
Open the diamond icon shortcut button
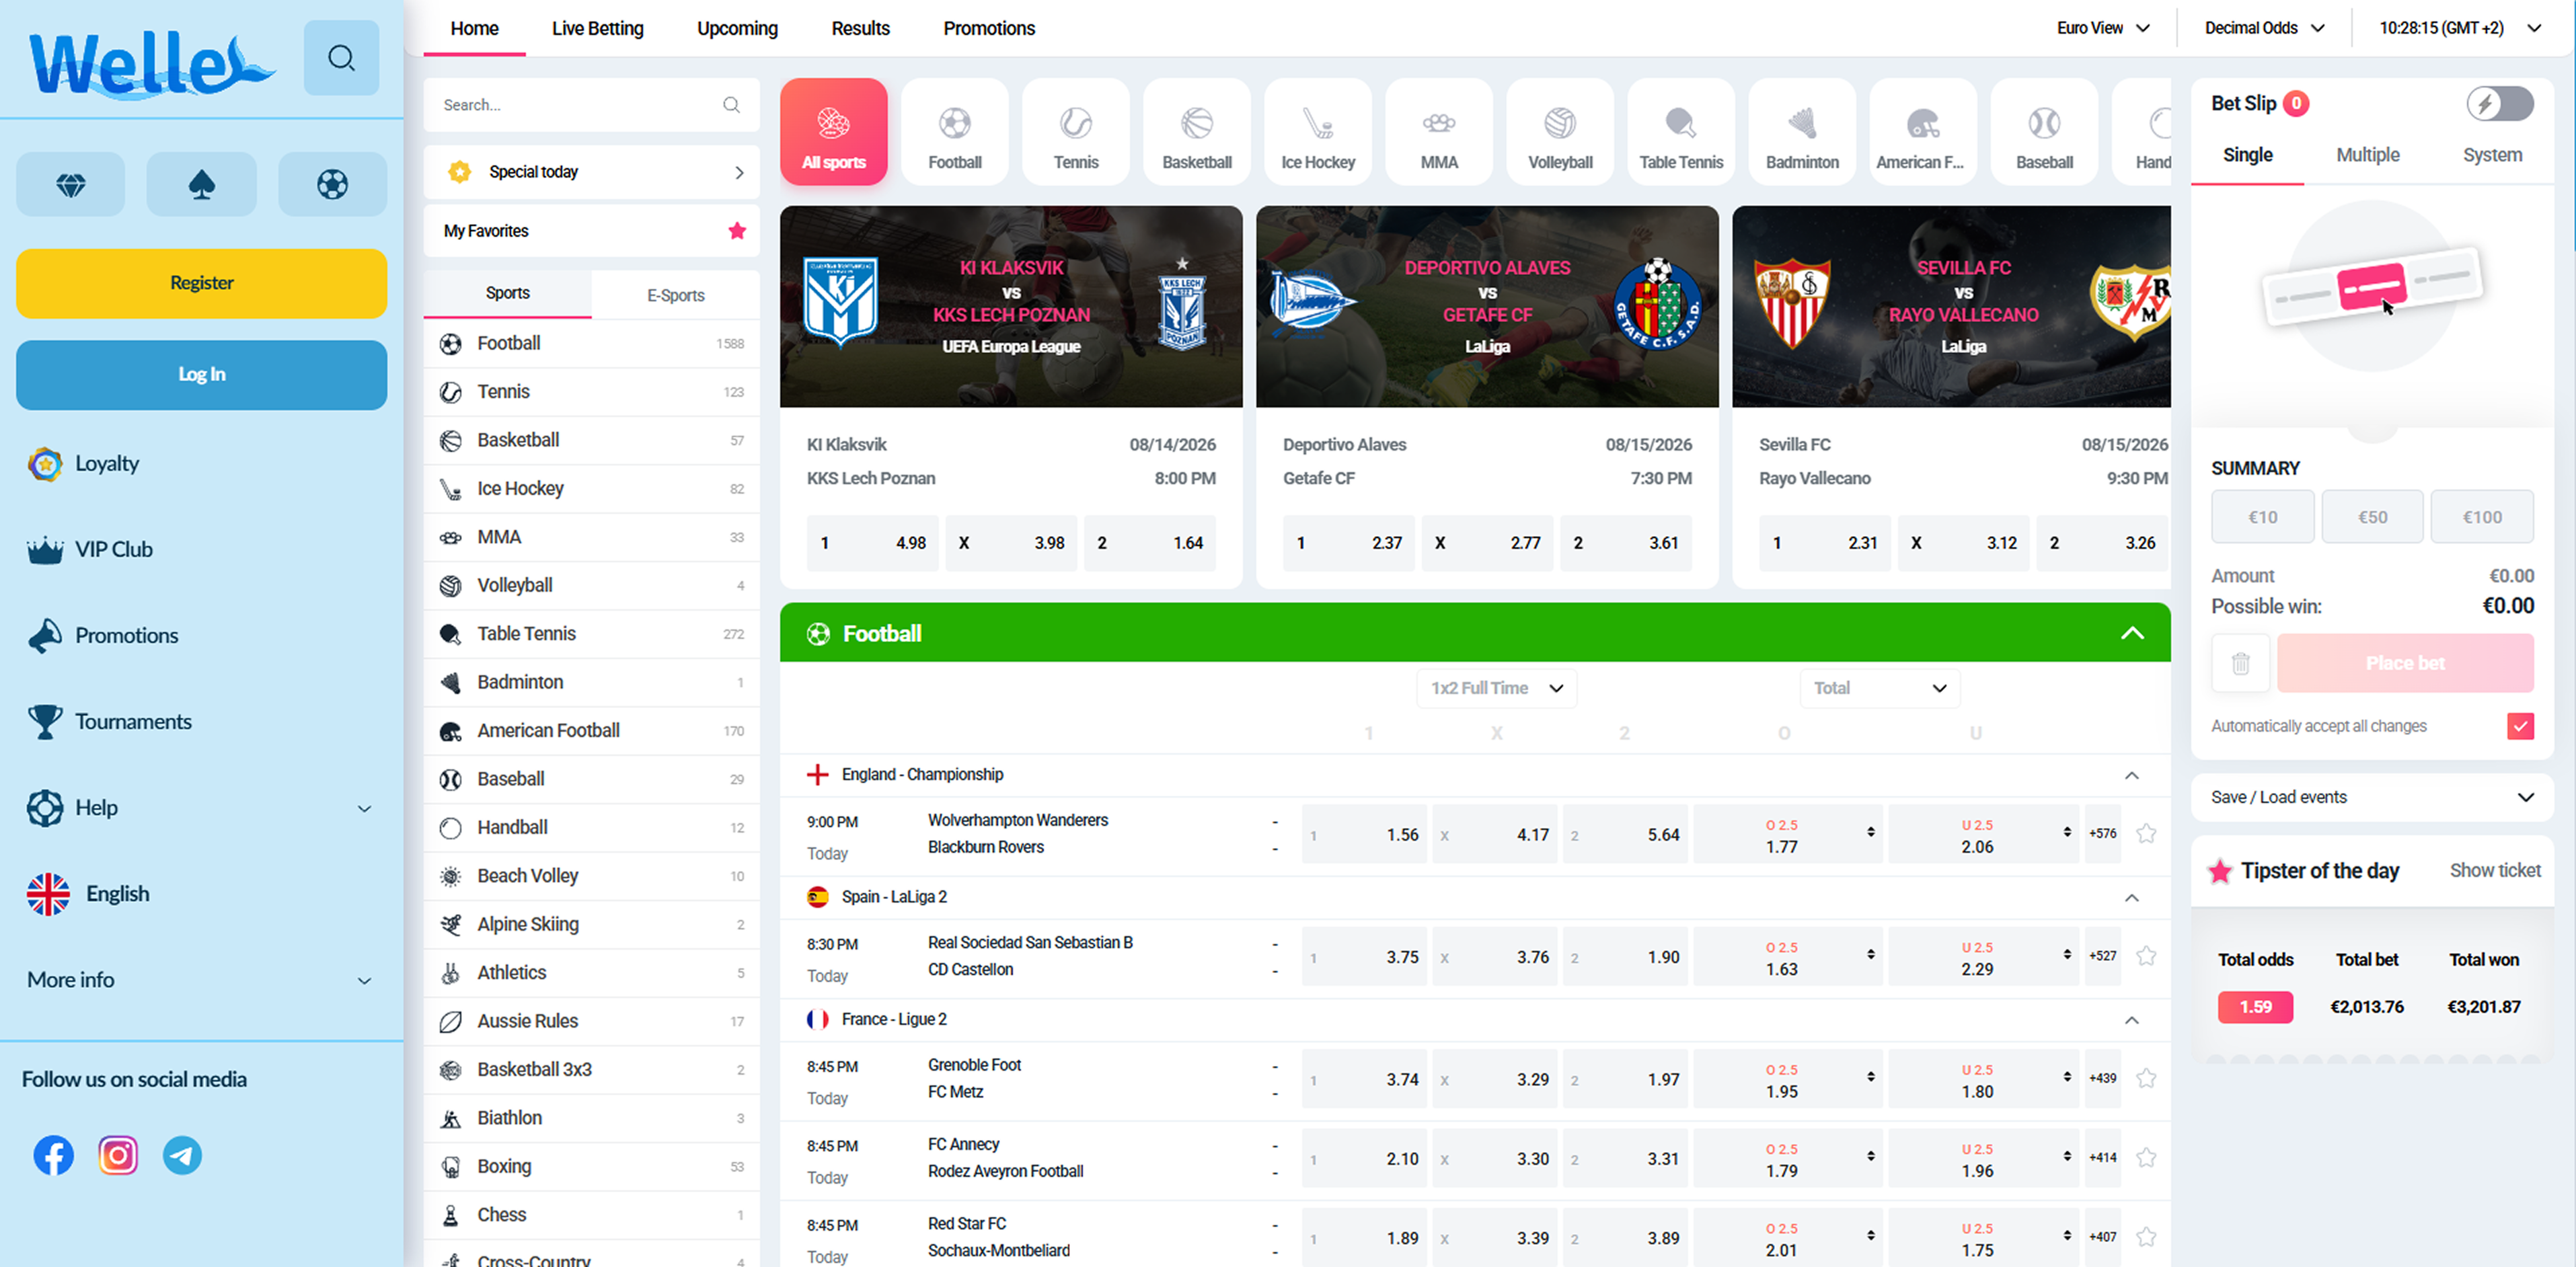71,184
